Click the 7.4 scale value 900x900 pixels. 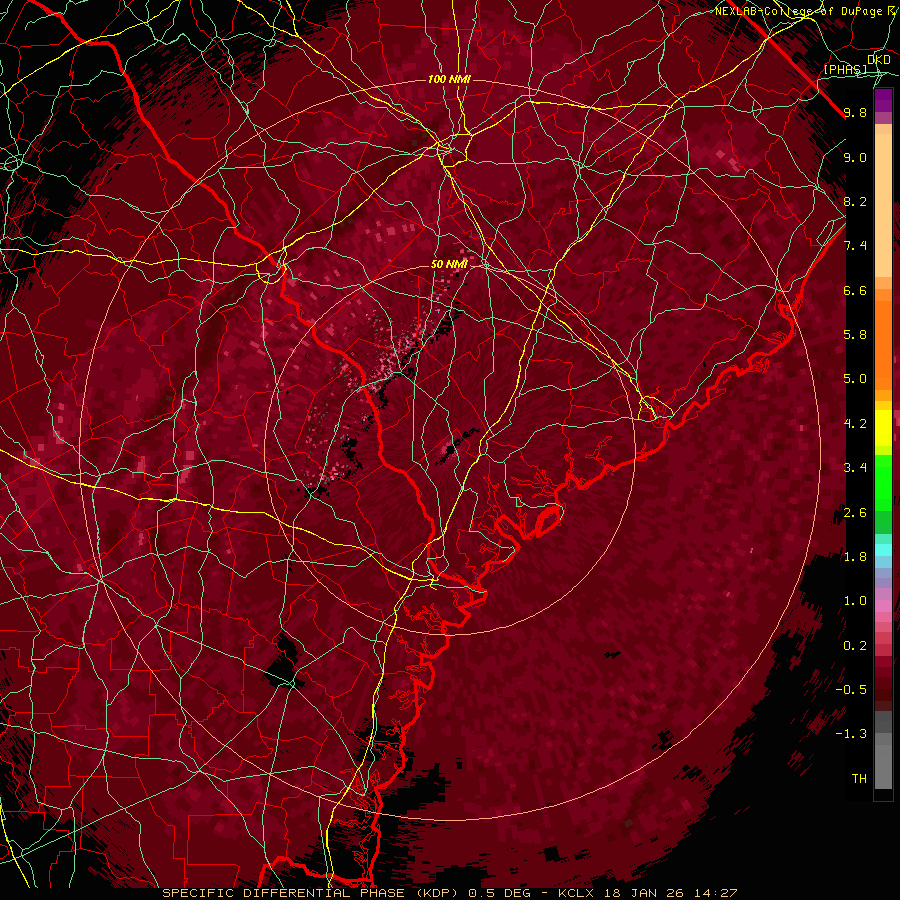855,246
